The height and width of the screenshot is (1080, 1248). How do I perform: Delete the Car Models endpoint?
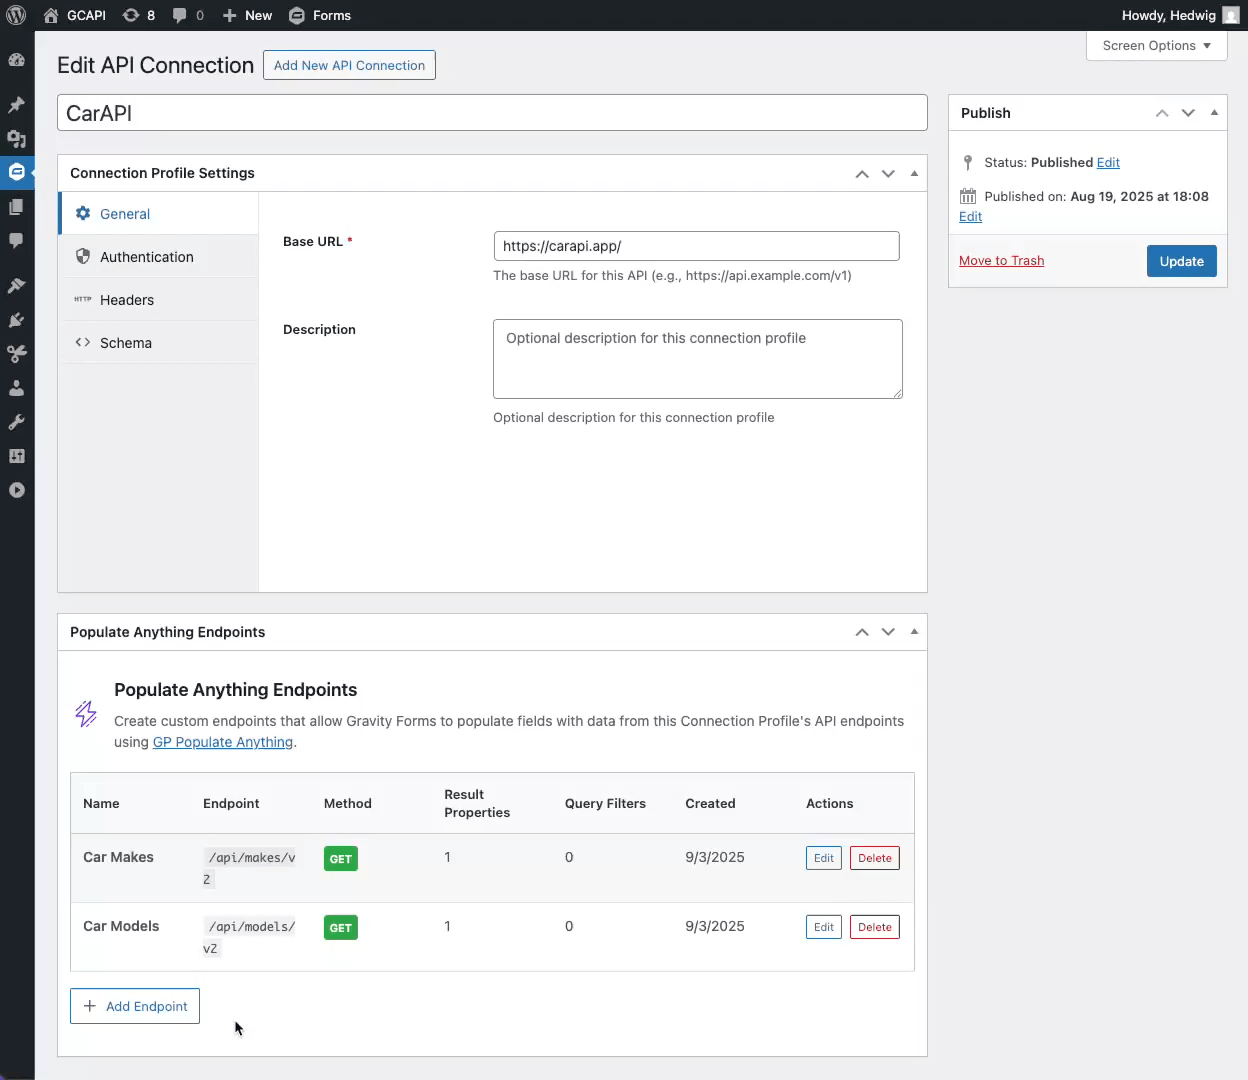click(874, 927)
